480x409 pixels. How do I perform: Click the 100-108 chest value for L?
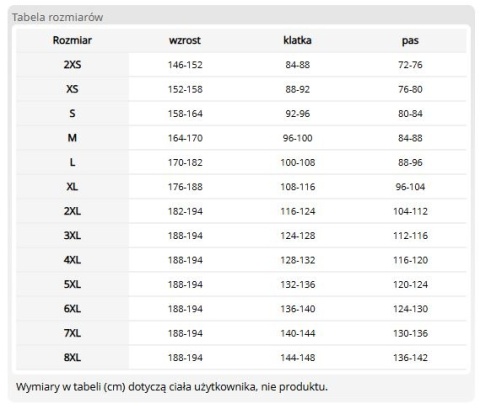click(298, 162)
